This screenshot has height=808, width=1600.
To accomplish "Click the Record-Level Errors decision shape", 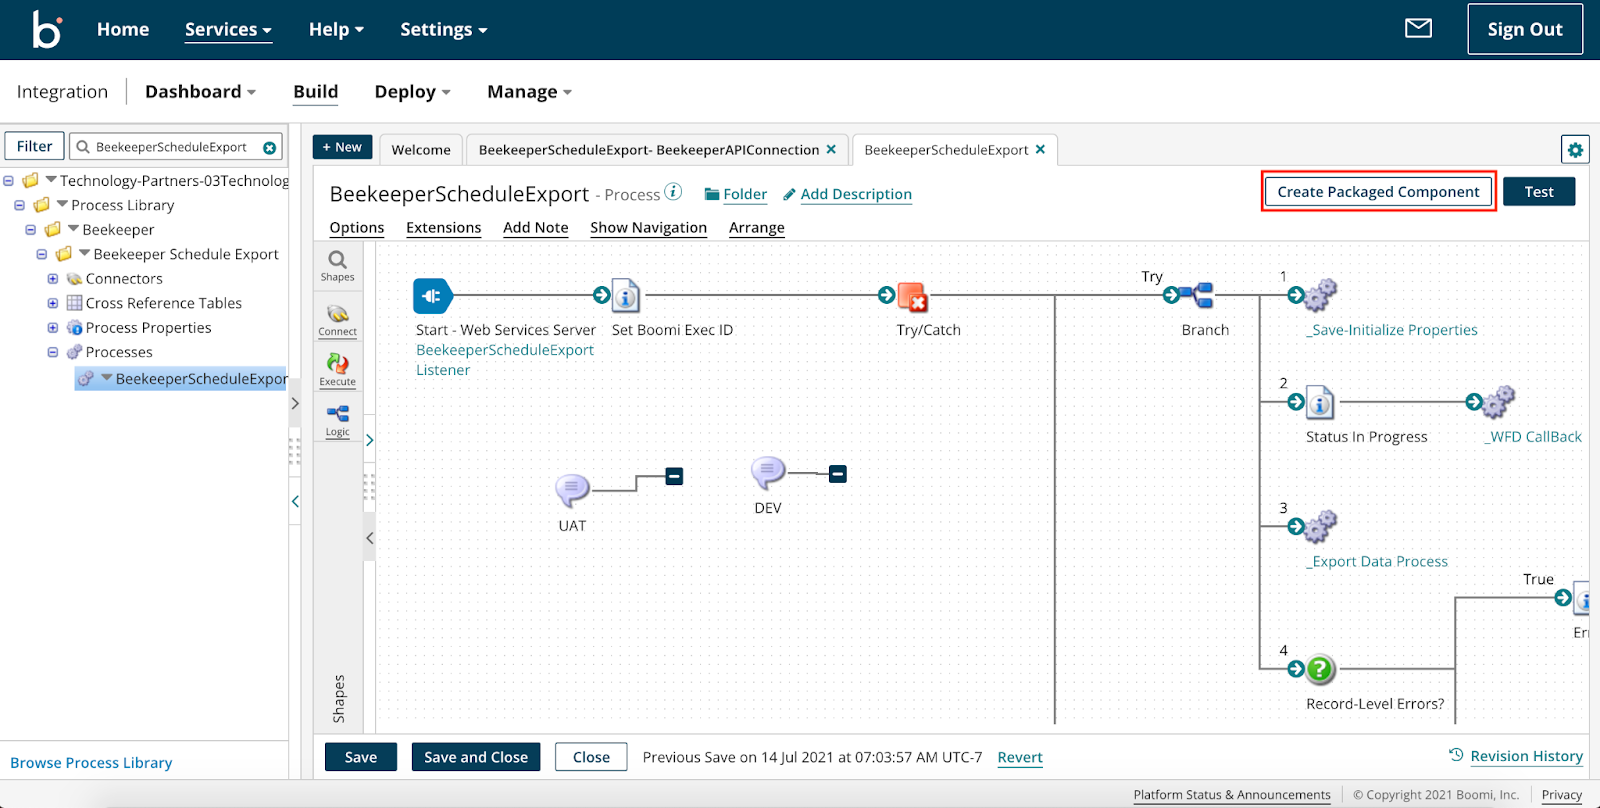I will pyautogui.click(x=1320, y=669).
